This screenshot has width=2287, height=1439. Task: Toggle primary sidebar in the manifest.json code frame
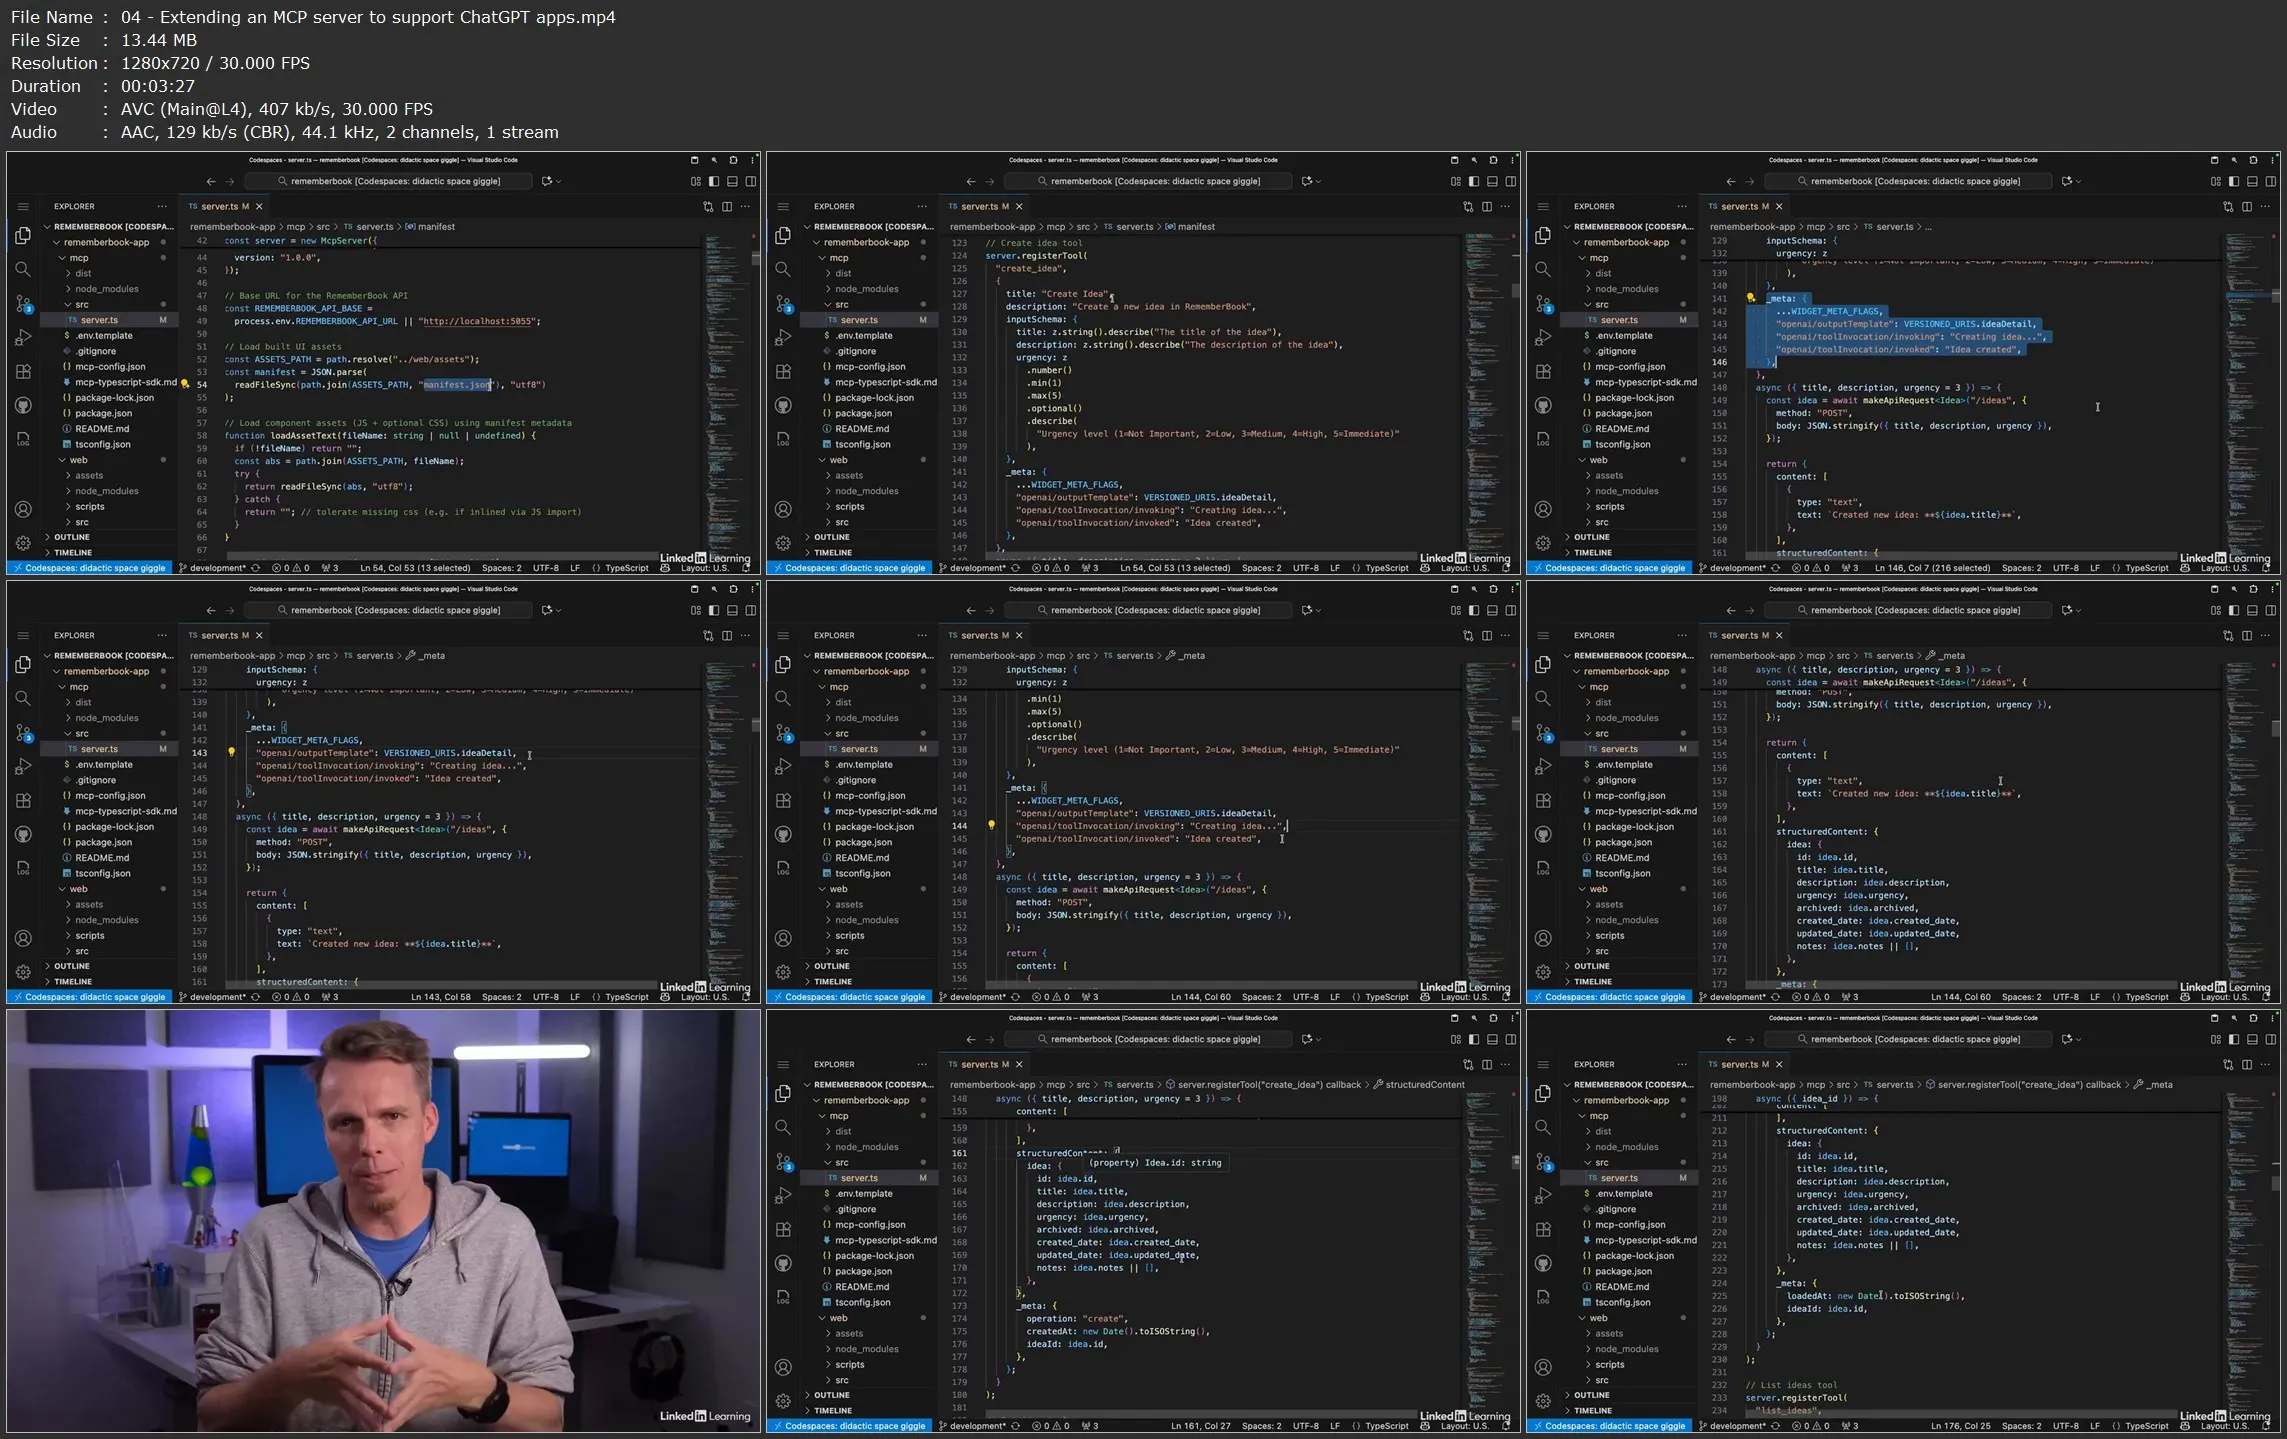point(714,182)
